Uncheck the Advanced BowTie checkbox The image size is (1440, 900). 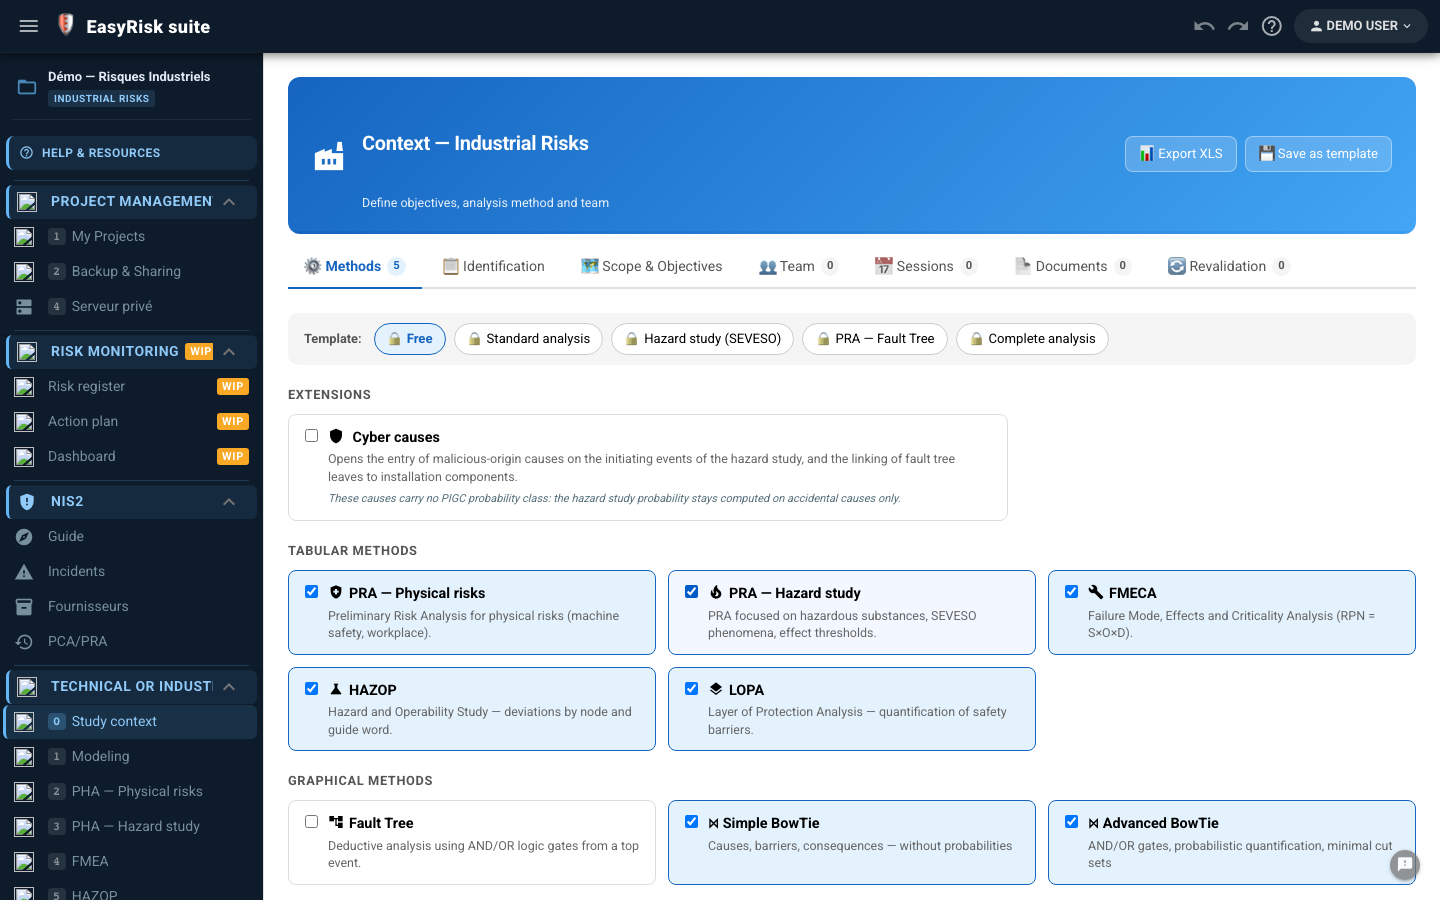coord(1072,822)
